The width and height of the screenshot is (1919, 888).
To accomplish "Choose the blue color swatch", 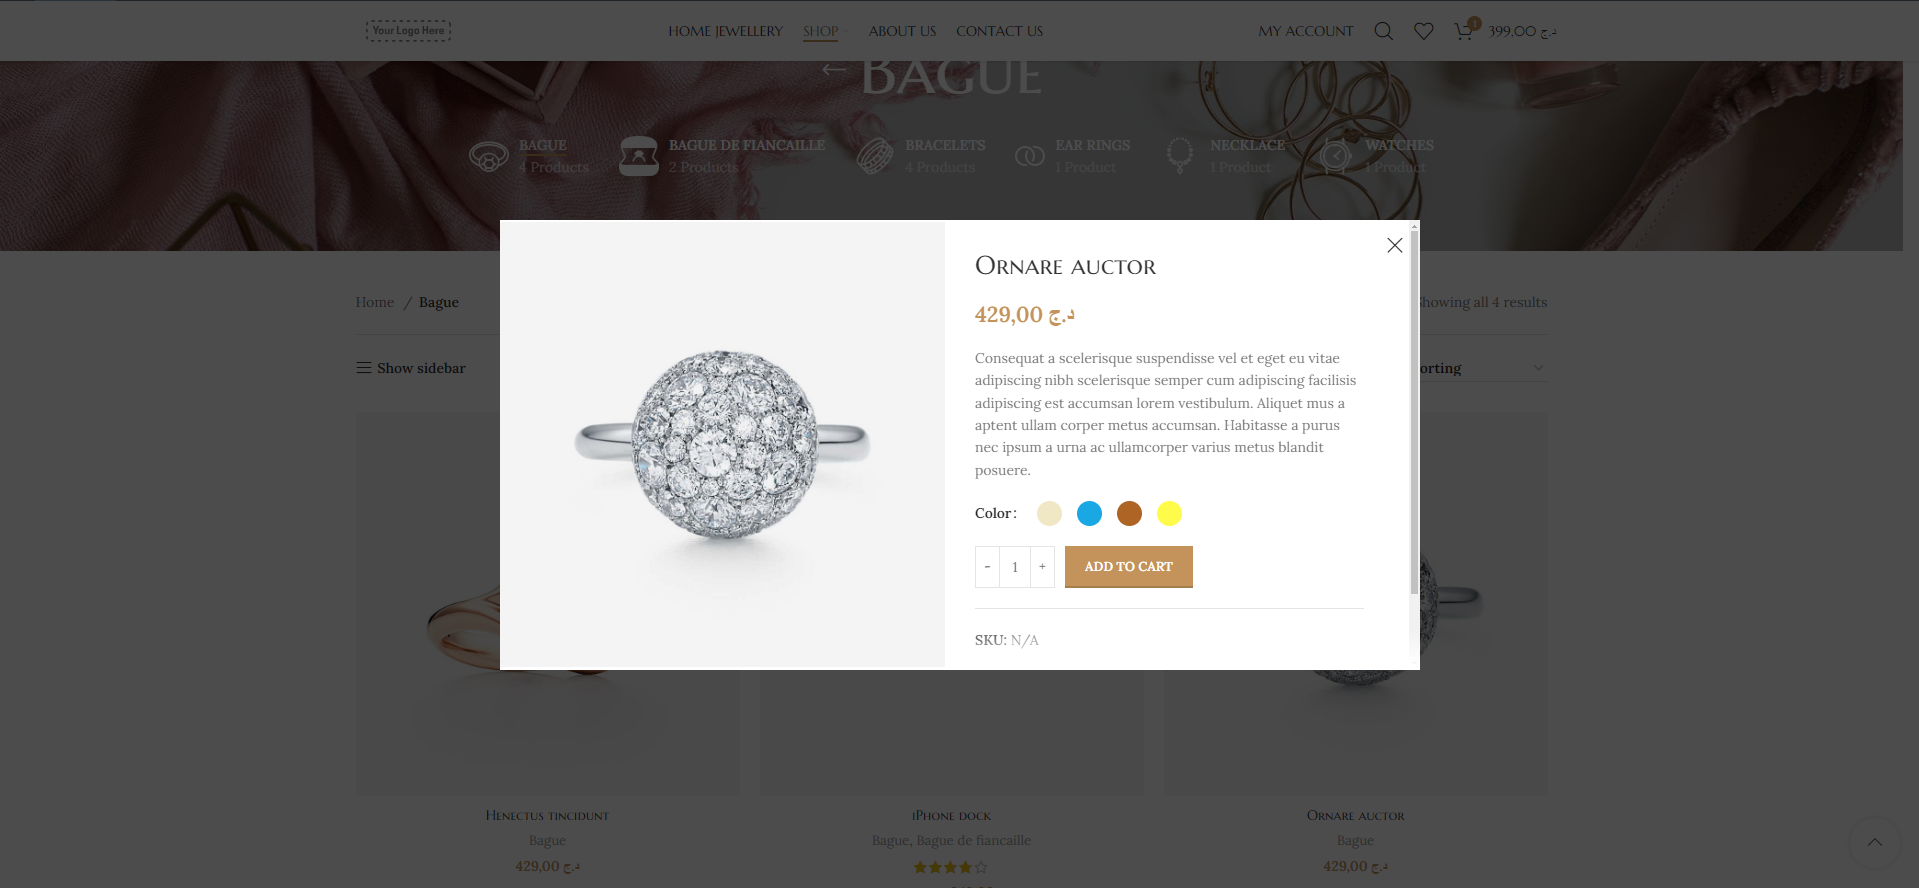I will tap(1089, 513).
